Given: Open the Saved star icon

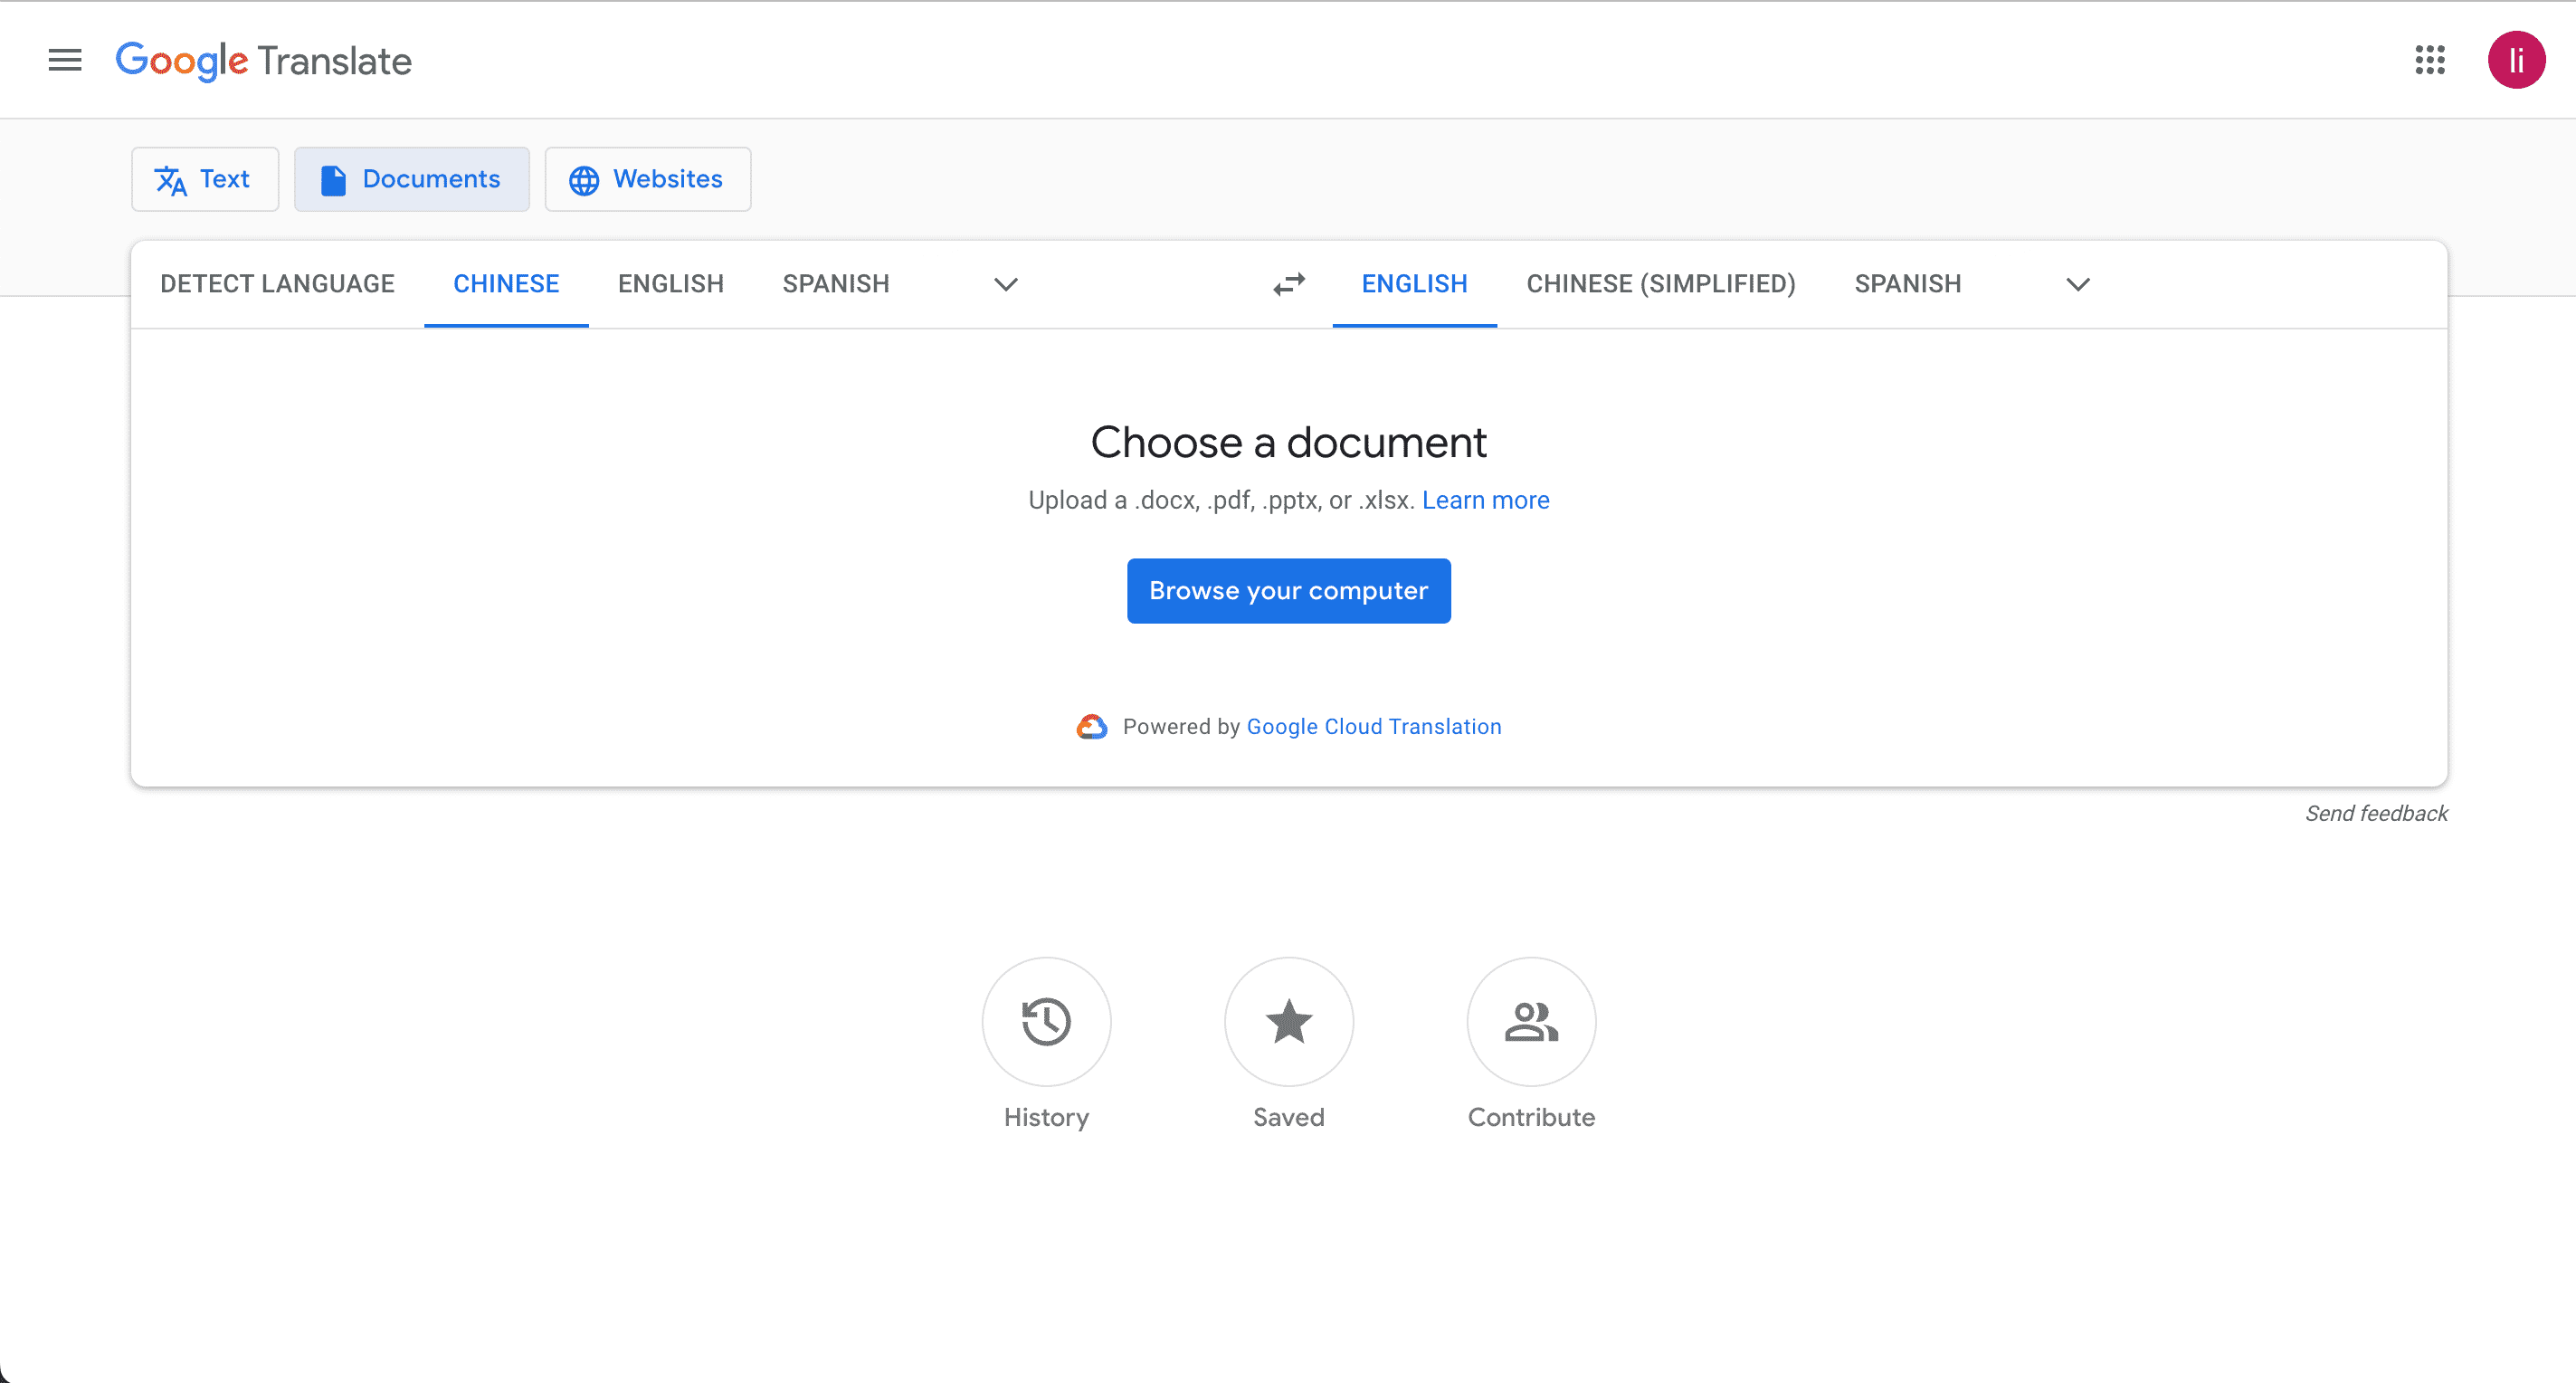Looking at the screenshot, I should [1288, 1022].
